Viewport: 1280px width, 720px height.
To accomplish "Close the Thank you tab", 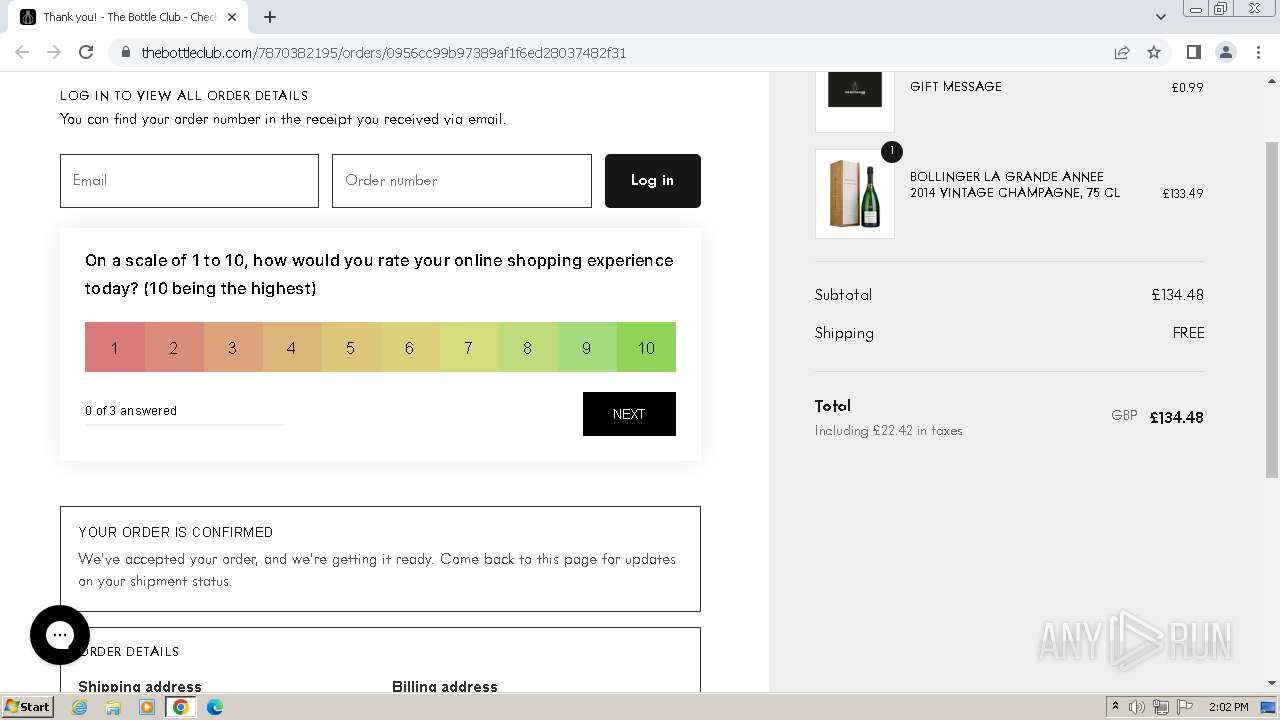I will pos(232,17).
